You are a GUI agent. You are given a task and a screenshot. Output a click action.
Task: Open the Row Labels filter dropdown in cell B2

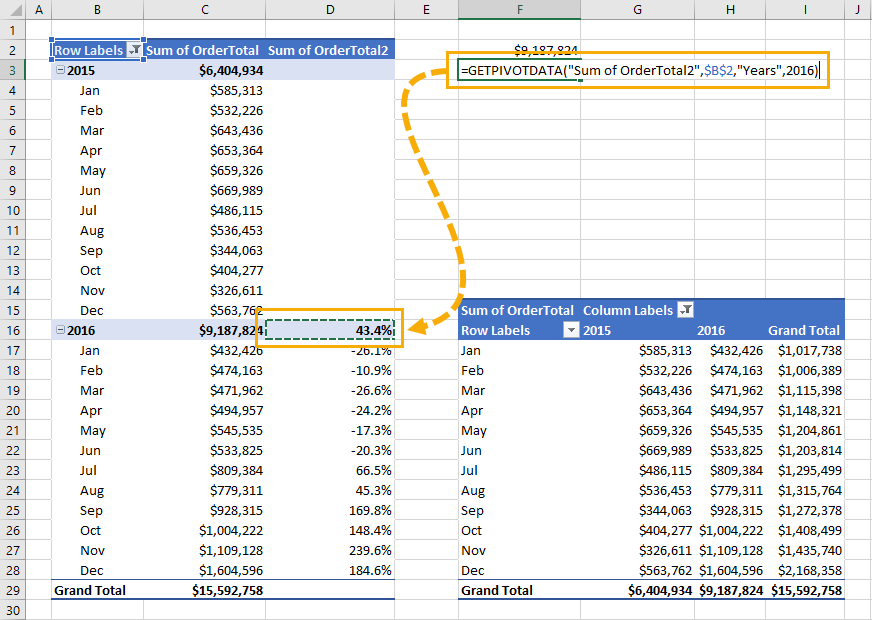pyautogui.click(x=135, y=50)
